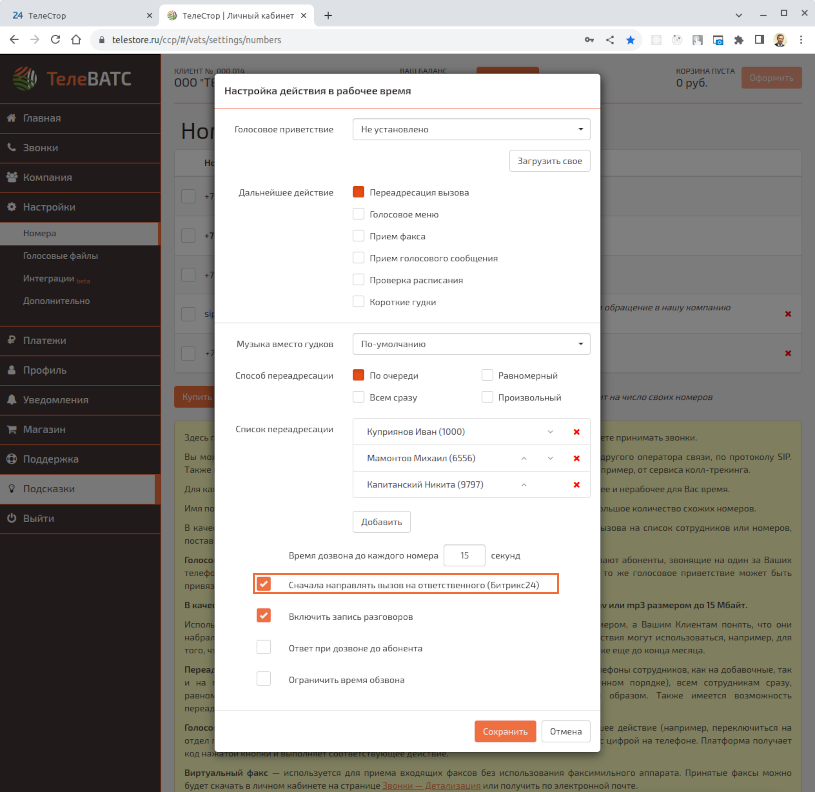Move Куприянов Иван down in list
Image resolution: width=815 pixels, height=792 pixels.
[550, 432]
